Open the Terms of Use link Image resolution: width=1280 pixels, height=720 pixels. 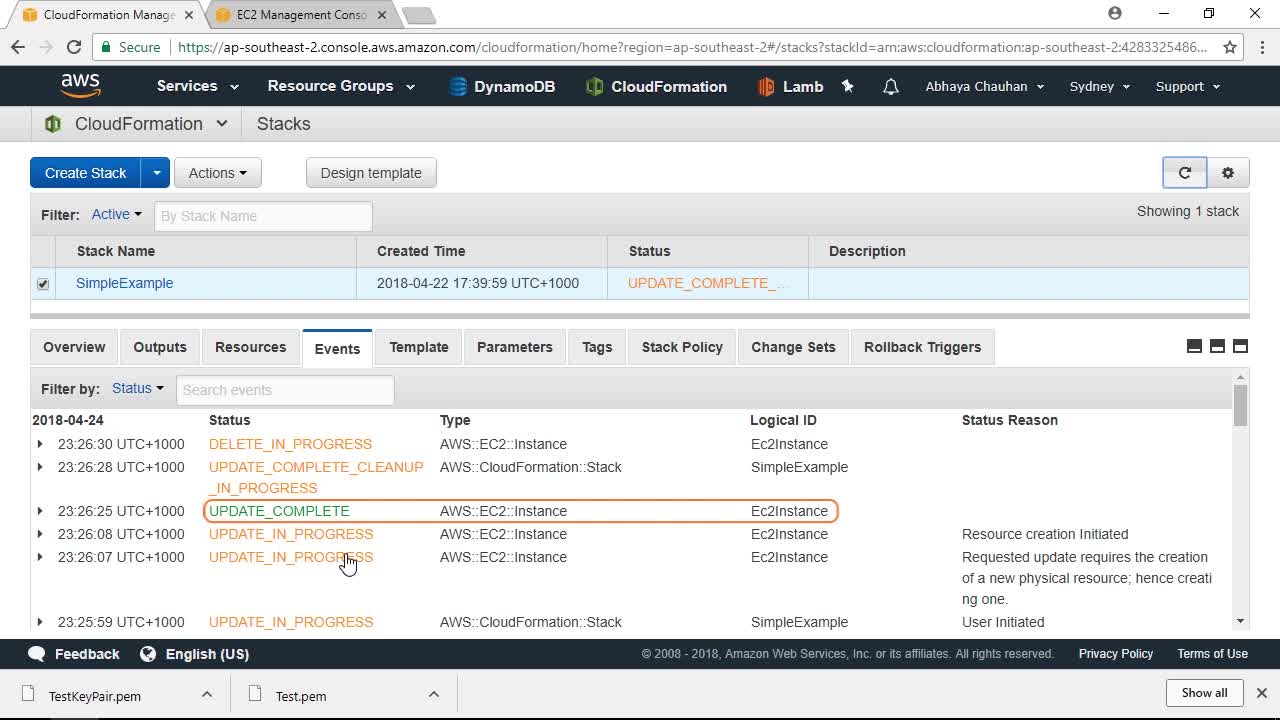point(1212,654)
